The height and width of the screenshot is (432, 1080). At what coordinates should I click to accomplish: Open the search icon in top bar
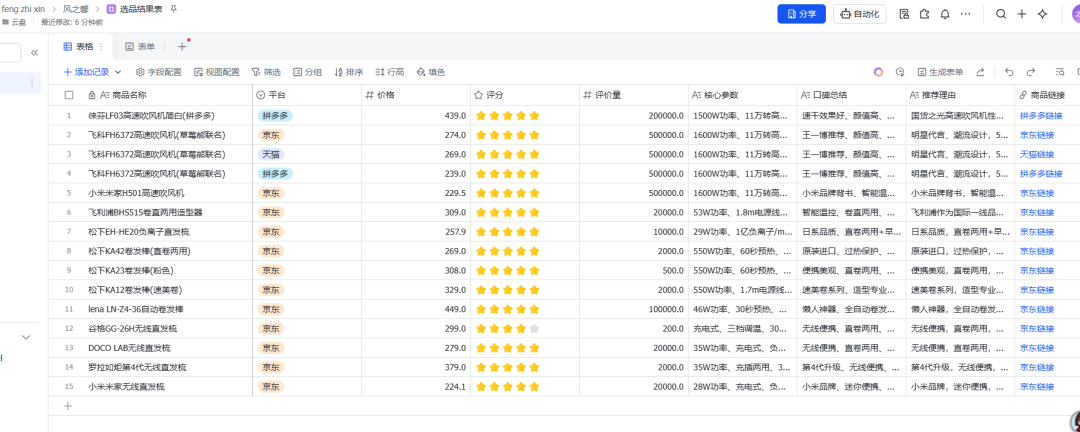pos(1001,14)
